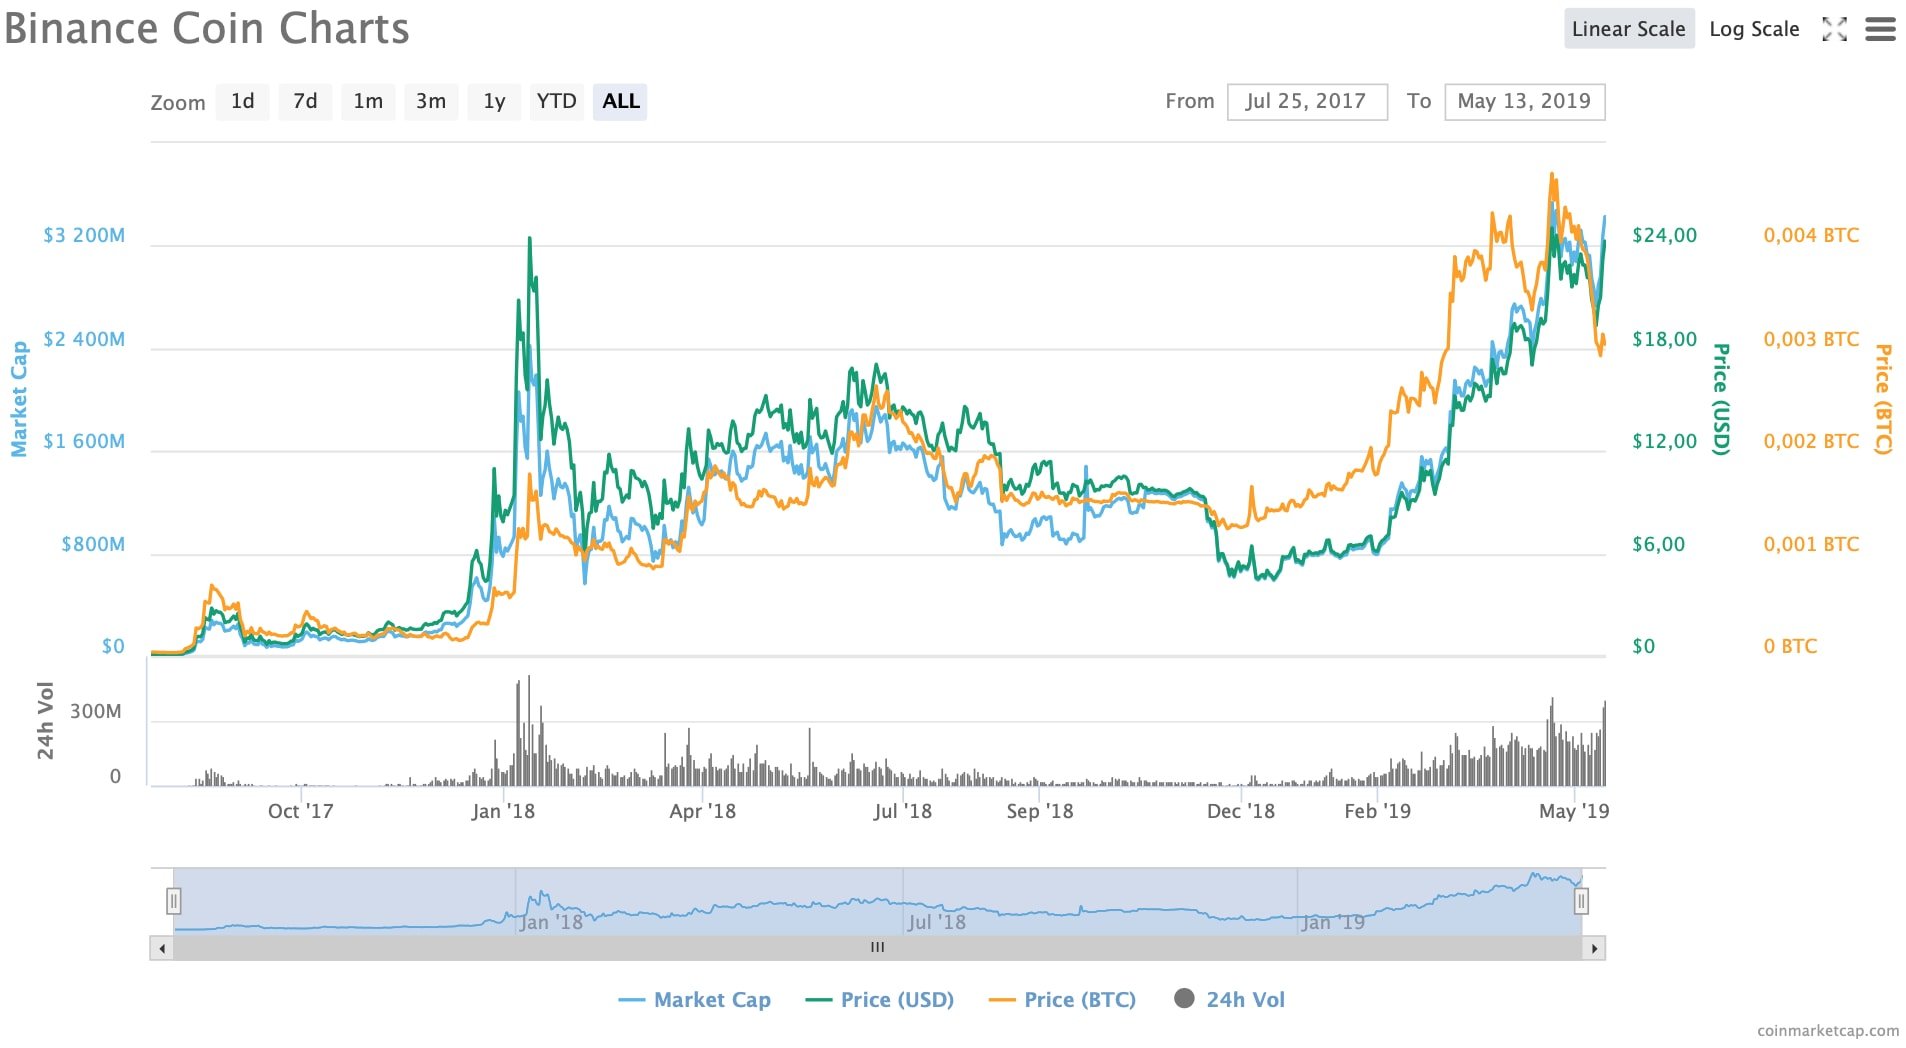Grab the left navigator range handle
The width and height of the screenshot is (1906, 1048).
click(173, 901)
